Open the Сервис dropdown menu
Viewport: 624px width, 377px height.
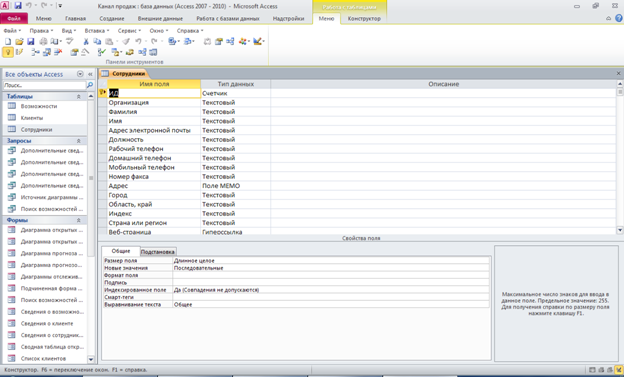(x=129, y=30)
